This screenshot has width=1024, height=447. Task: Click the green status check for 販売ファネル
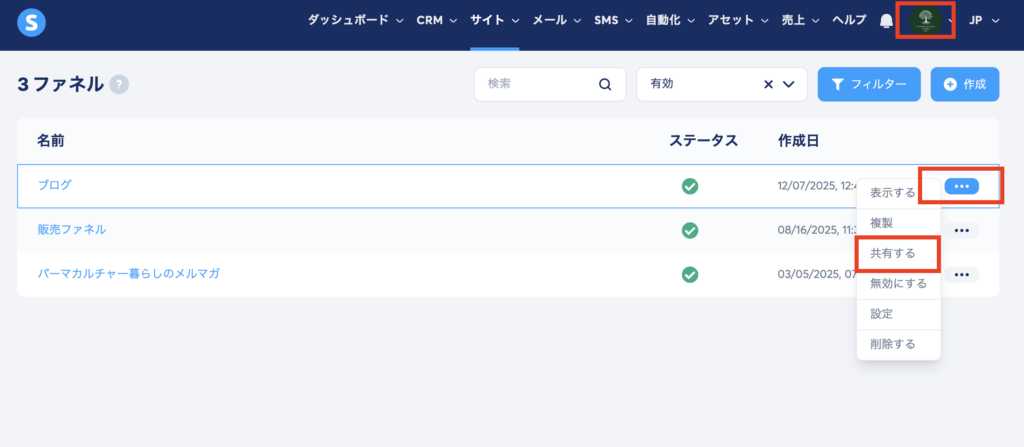689,230
